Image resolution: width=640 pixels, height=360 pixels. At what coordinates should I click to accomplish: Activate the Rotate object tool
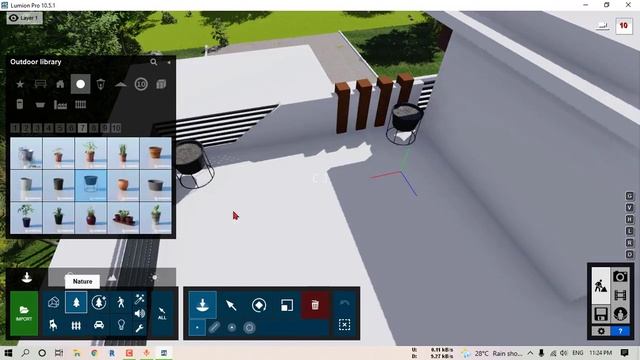pos(259,305)
